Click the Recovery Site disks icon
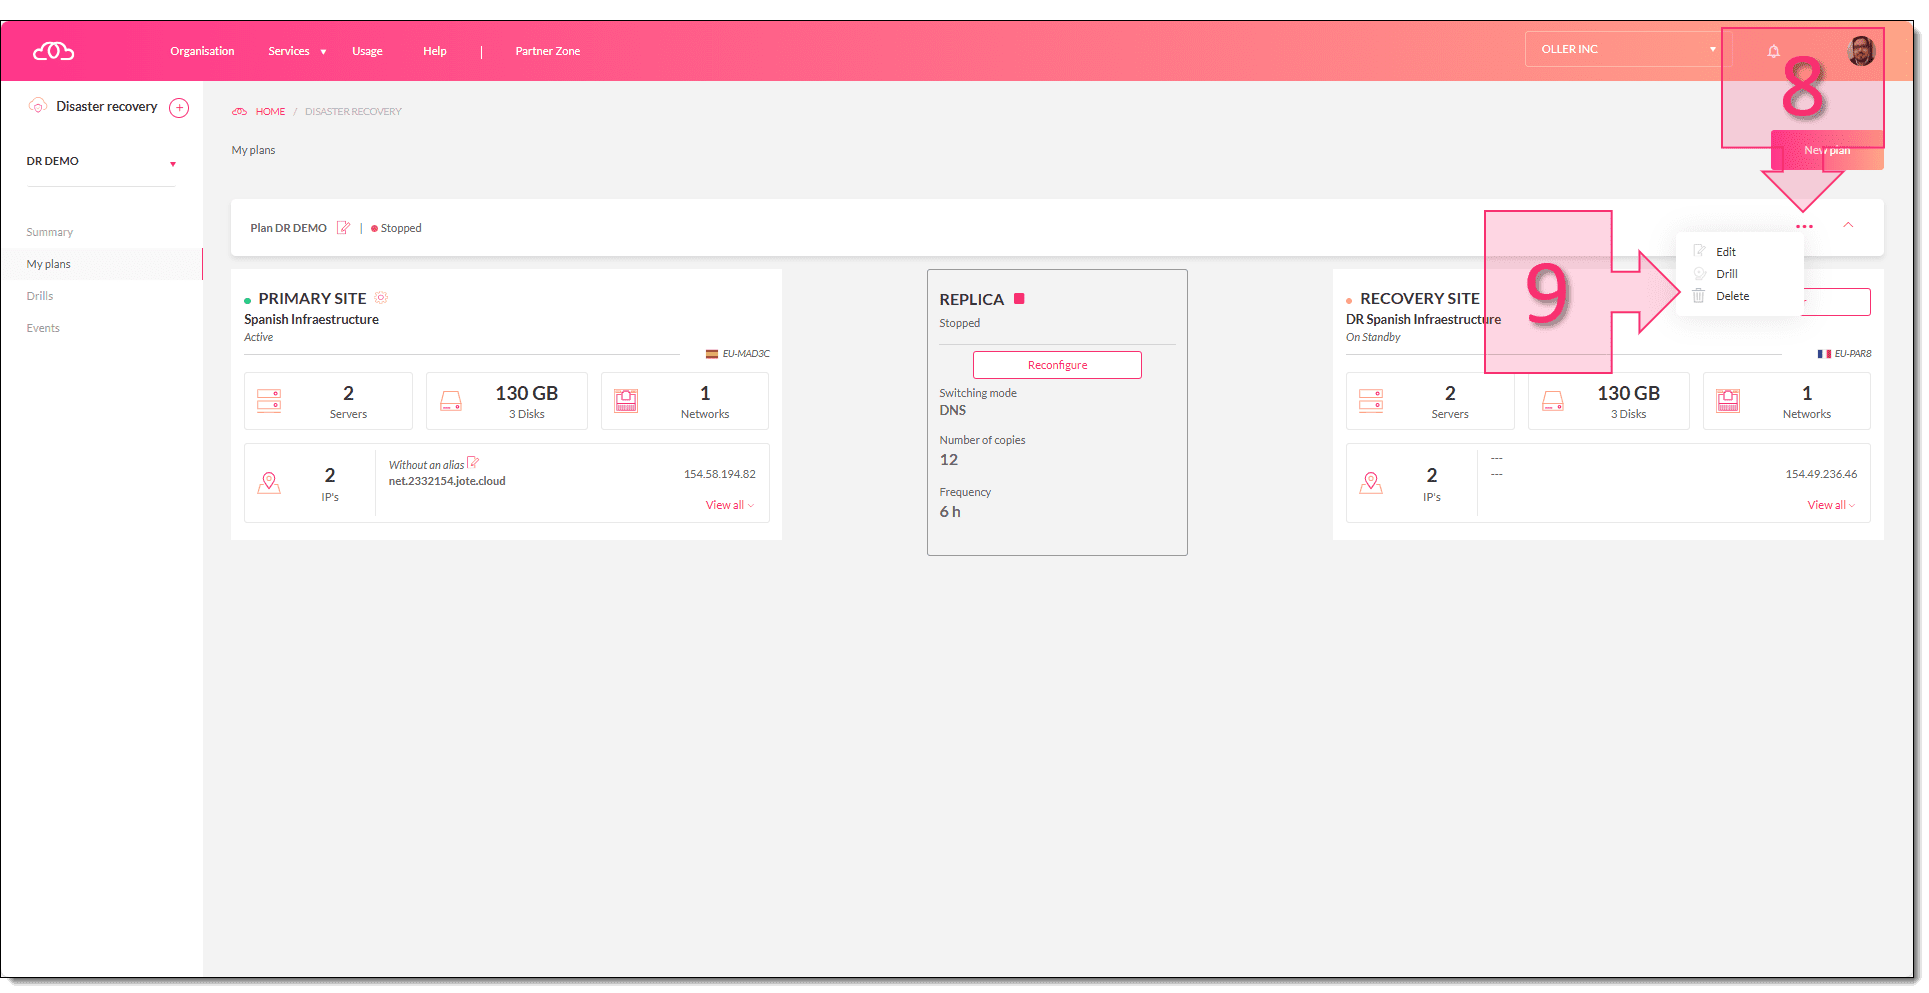The image size is (1929, 993). [x=1553, y=401]
